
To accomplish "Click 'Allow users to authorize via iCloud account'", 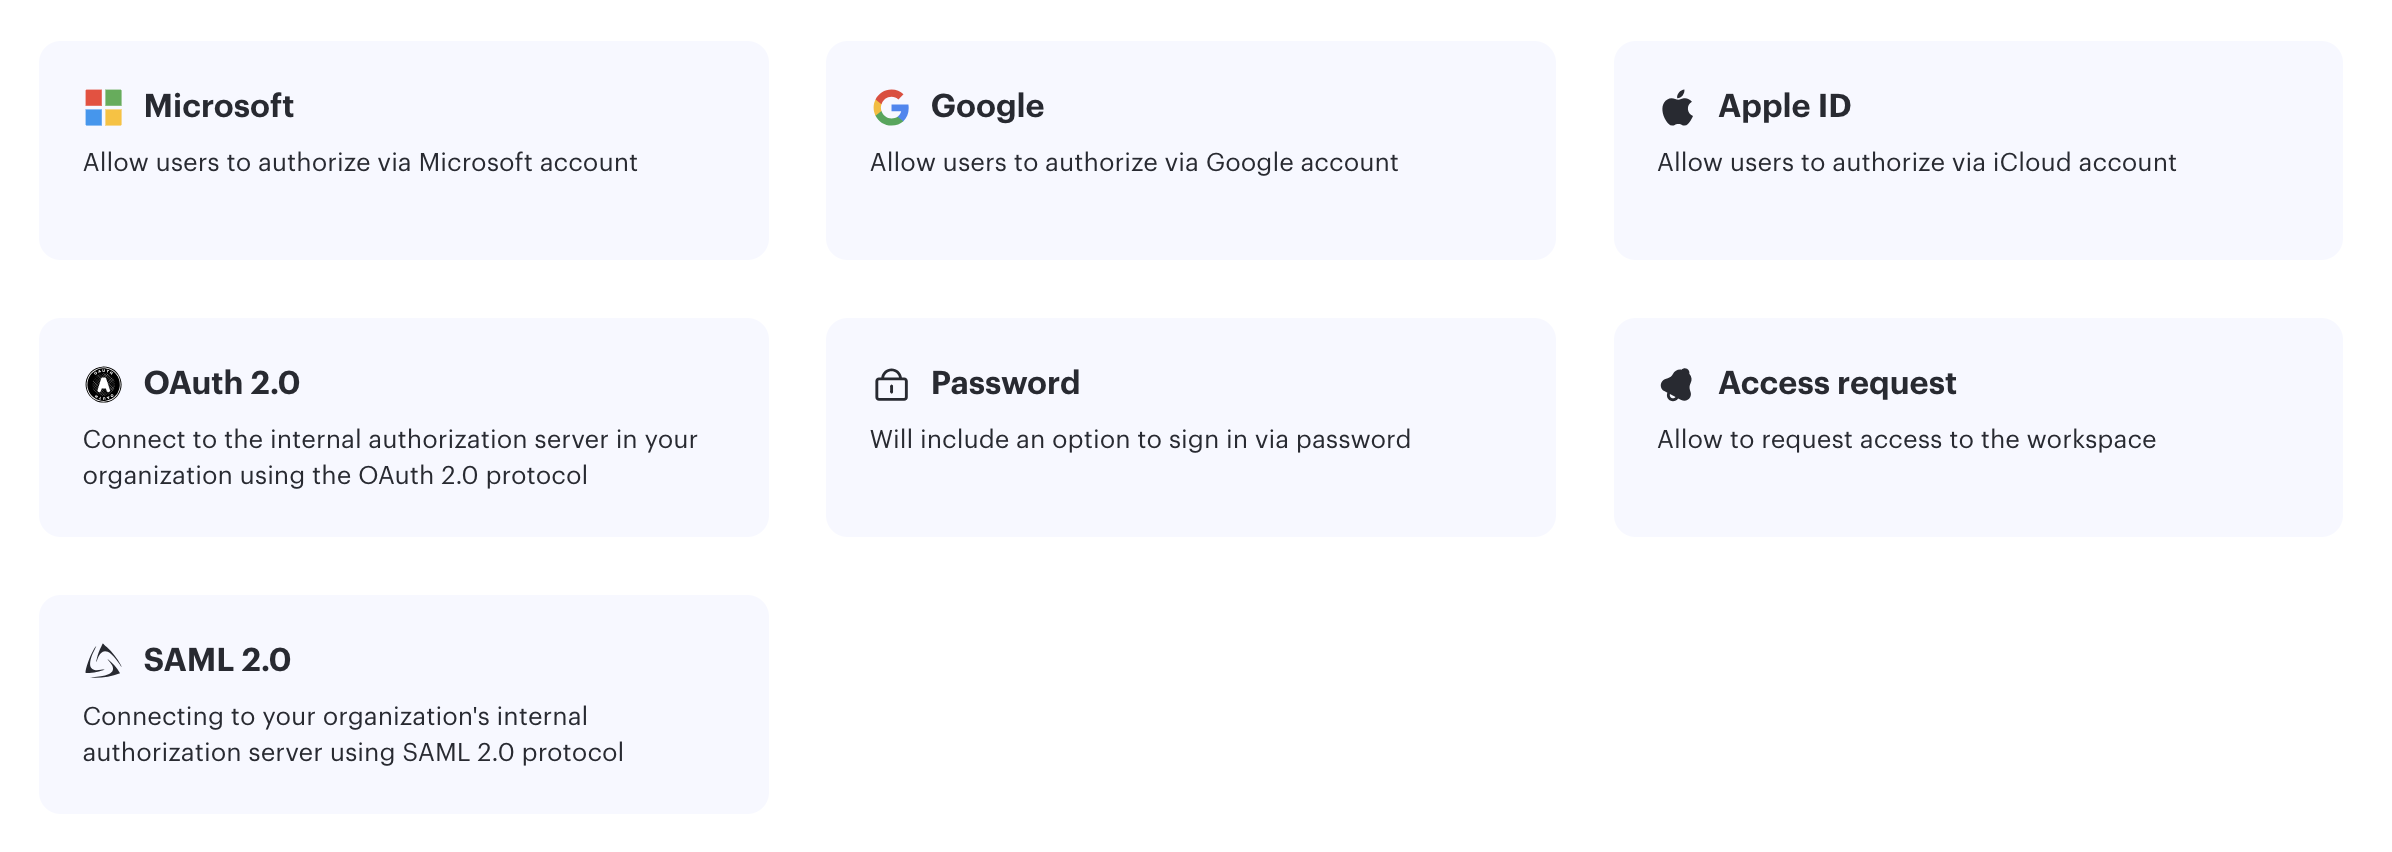I will pos(1916,162).
